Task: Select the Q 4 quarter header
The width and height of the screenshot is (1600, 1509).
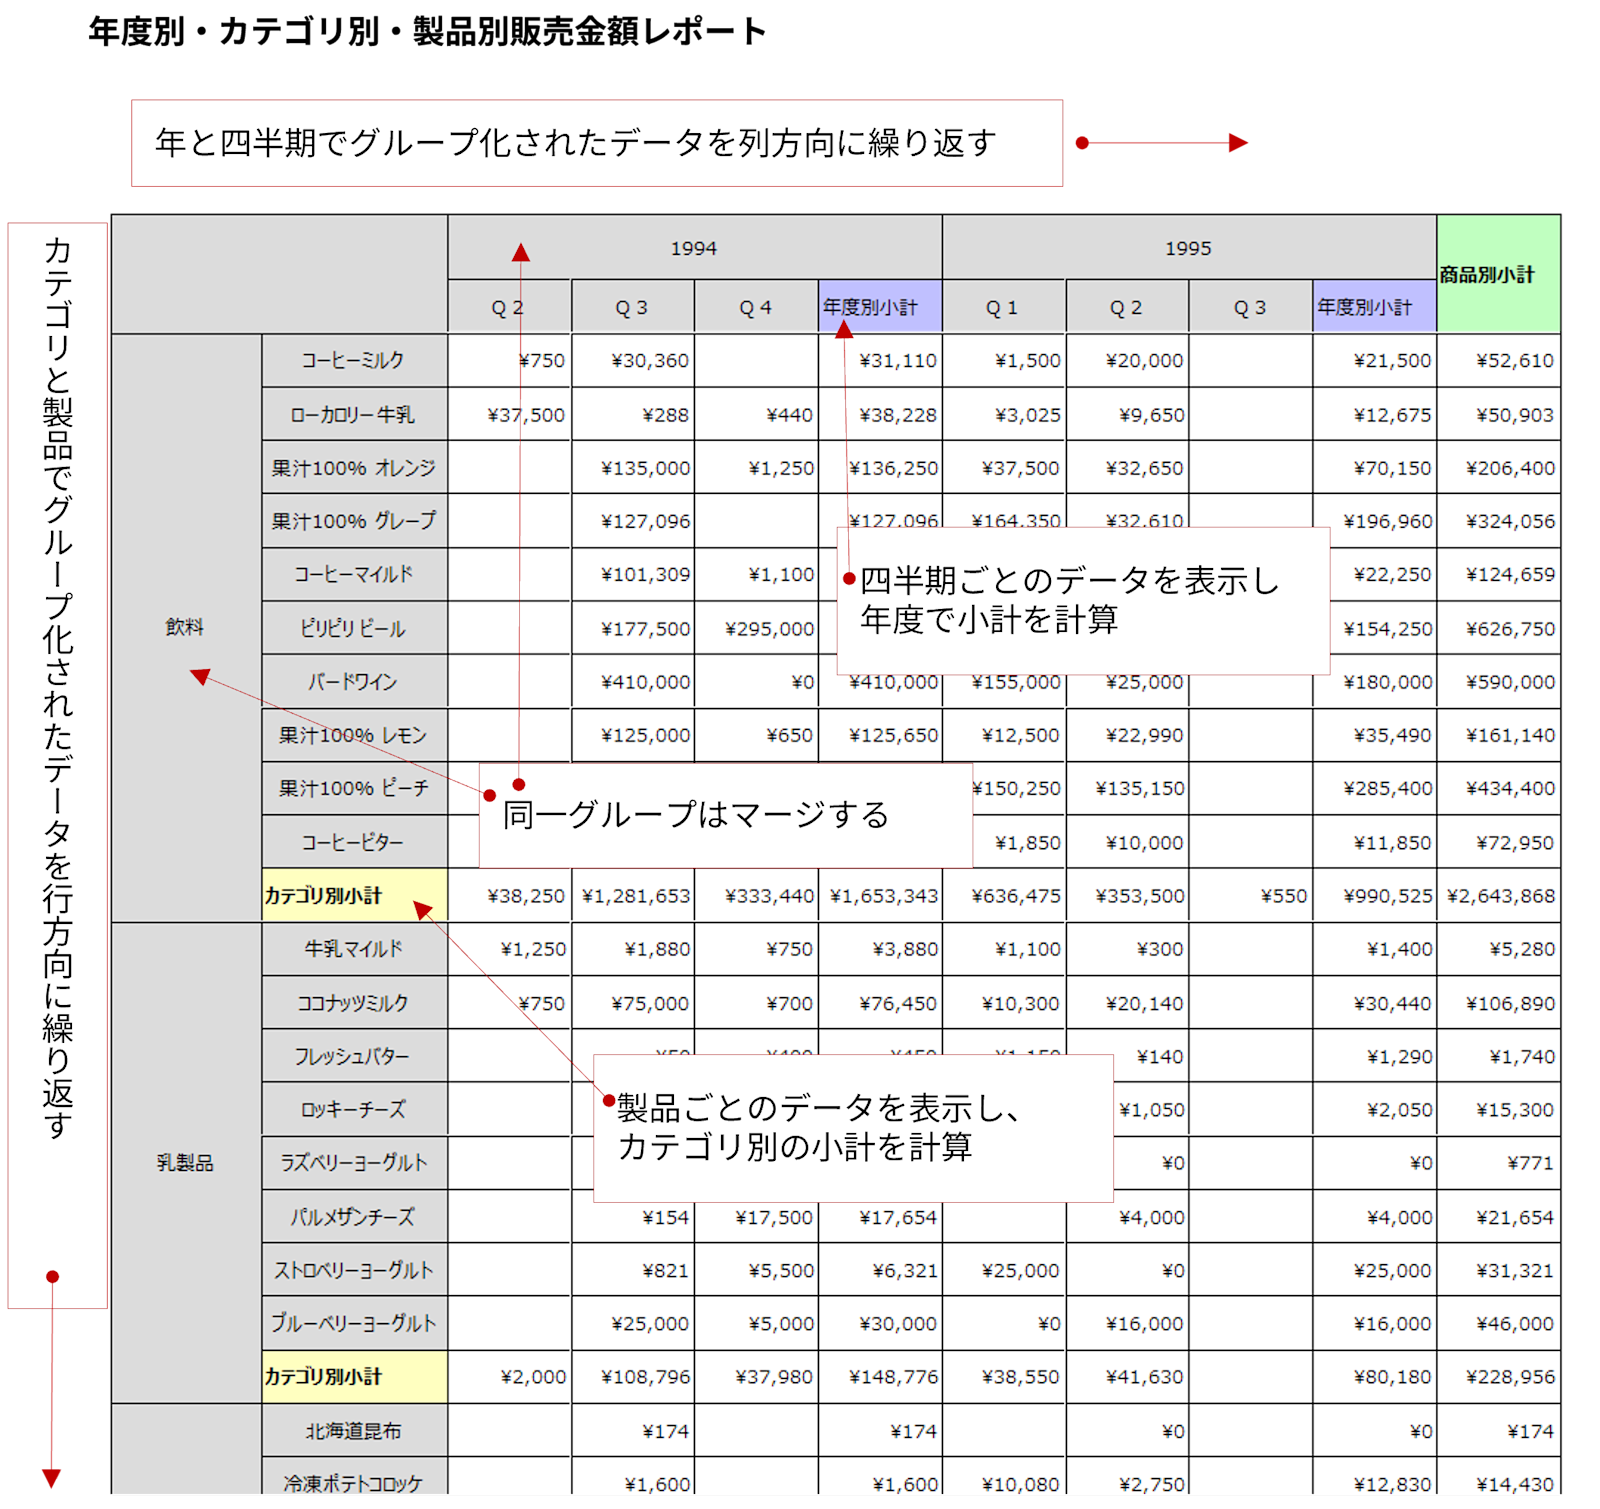Action: 756,307
